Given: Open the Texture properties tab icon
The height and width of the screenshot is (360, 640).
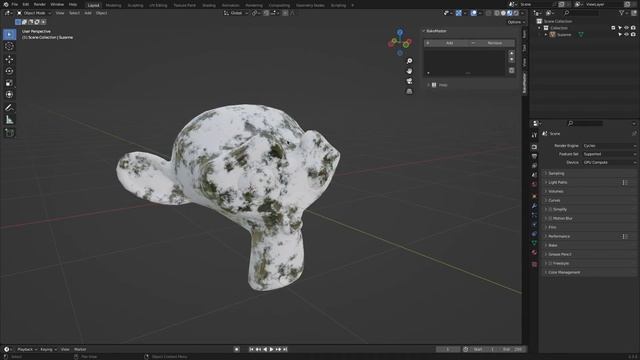Looking at the screenshot, I should 534,264.
